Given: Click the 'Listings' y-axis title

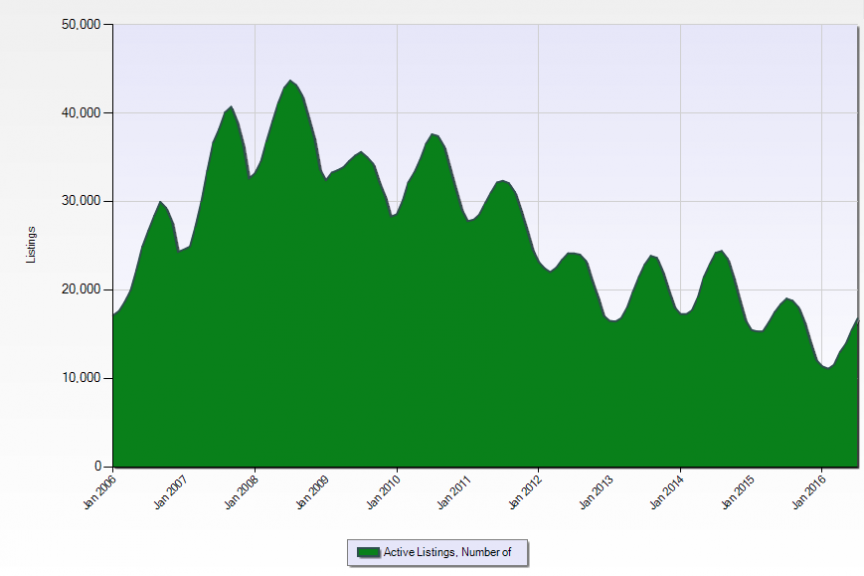Looking at the screenshot, I should tap(31, 245).
